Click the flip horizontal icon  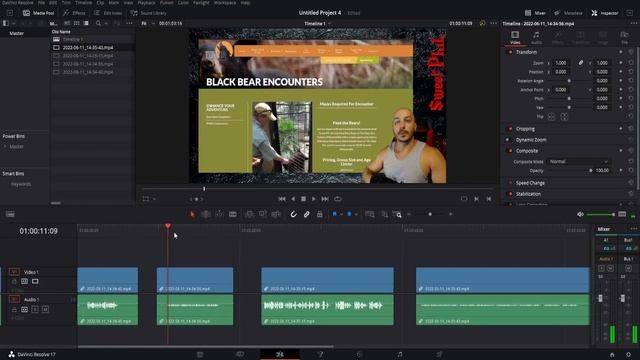point(551,117)
